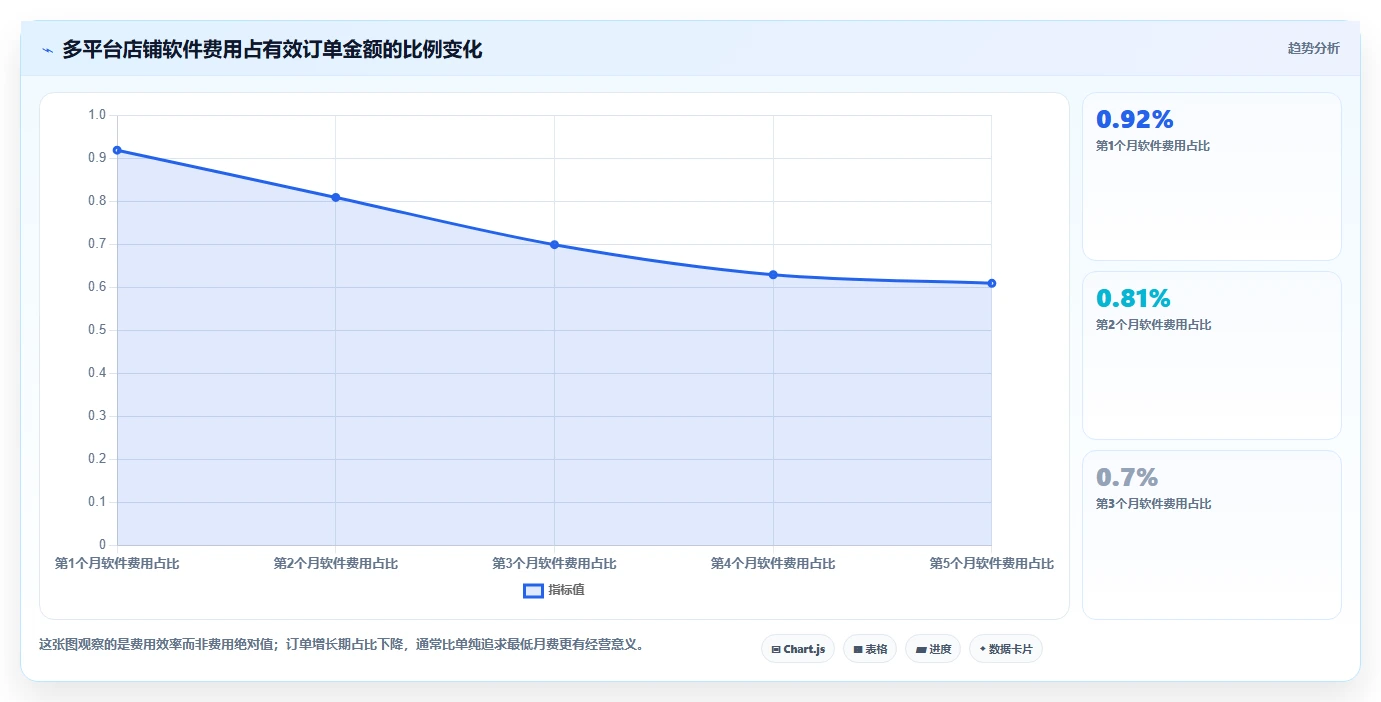
Task: Select the 数据卡片 tag button
Action: (x=1006, y=649)
